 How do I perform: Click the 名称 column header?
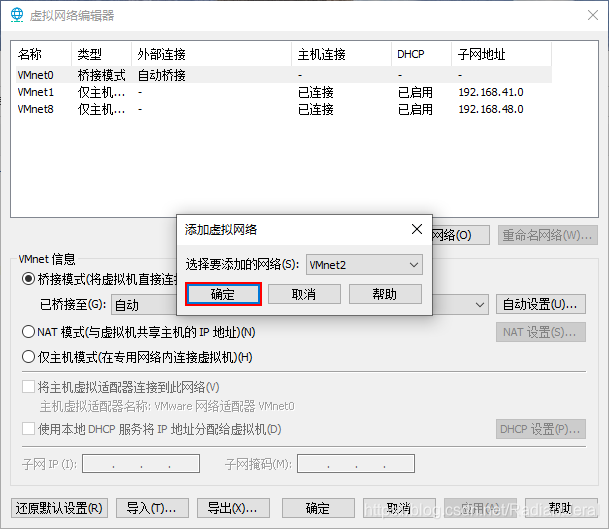click(43, 54)
